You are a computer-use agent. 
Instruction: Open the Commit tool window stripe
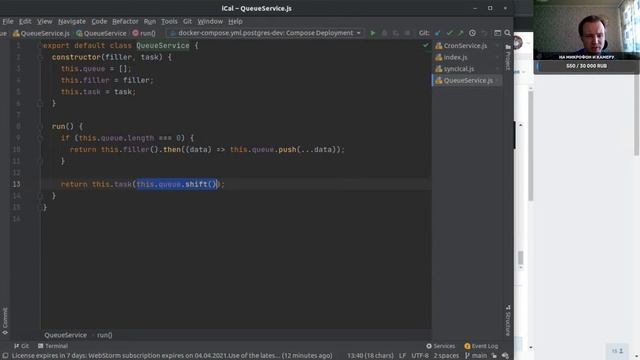coord(5,321)
